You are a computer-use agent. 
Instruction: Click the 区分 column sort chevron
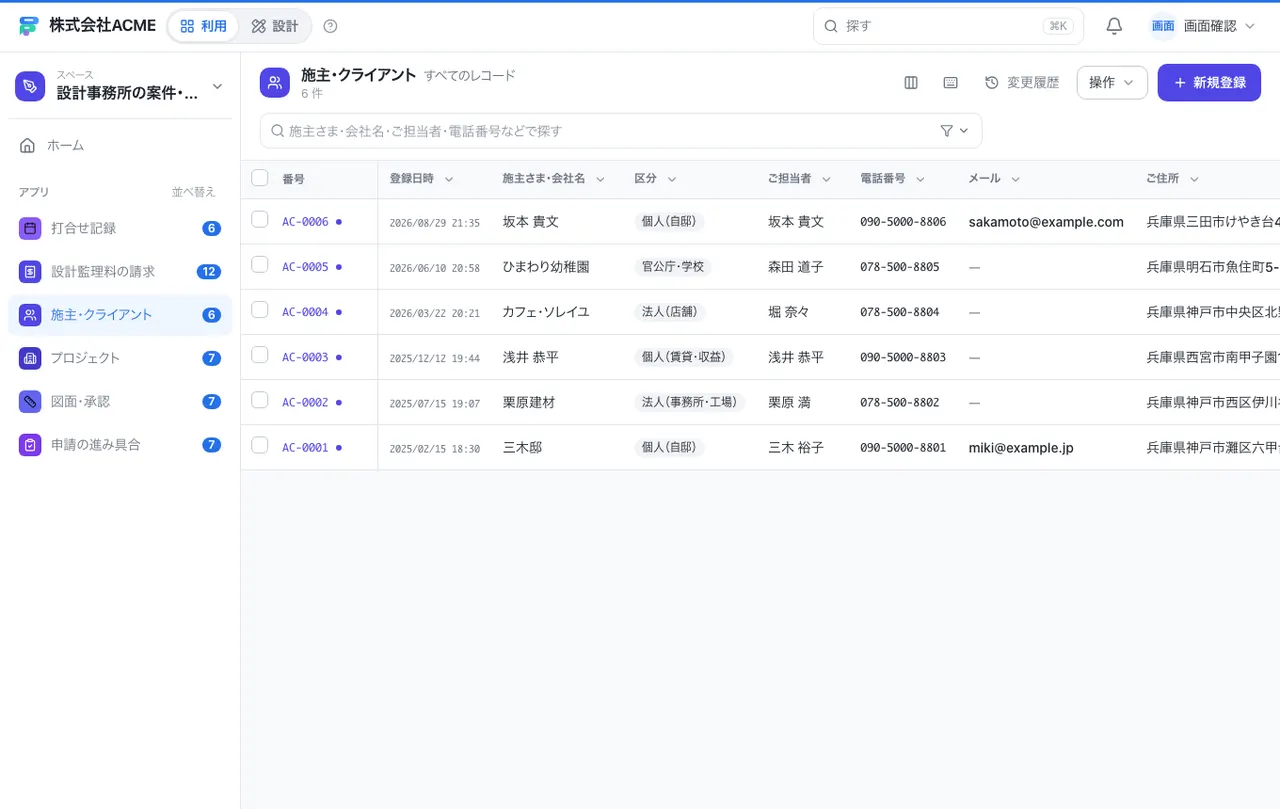(x=672, y=179)
